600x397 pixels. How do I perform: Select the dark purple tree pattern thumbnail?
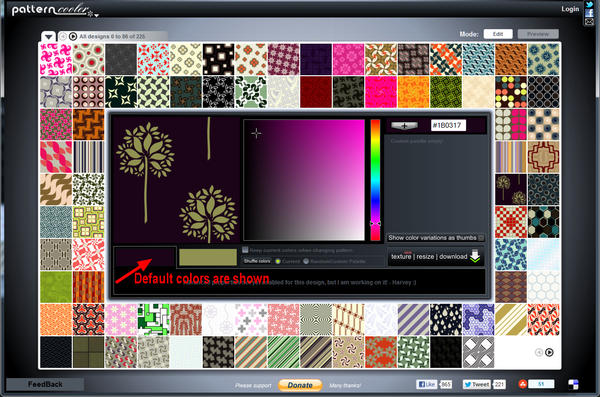click(511, 190)
